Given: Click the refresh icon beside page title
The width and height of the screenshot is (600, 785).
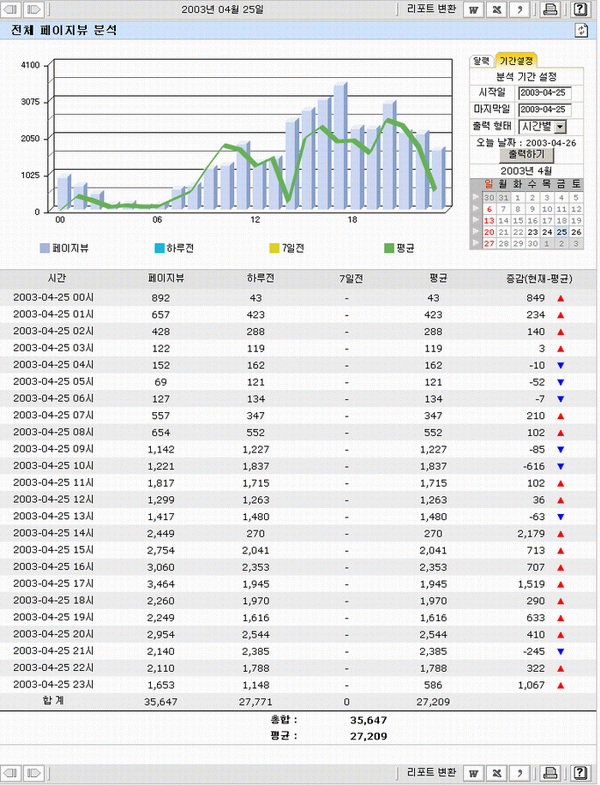Looking at the screenshot, I should [580, 31].
